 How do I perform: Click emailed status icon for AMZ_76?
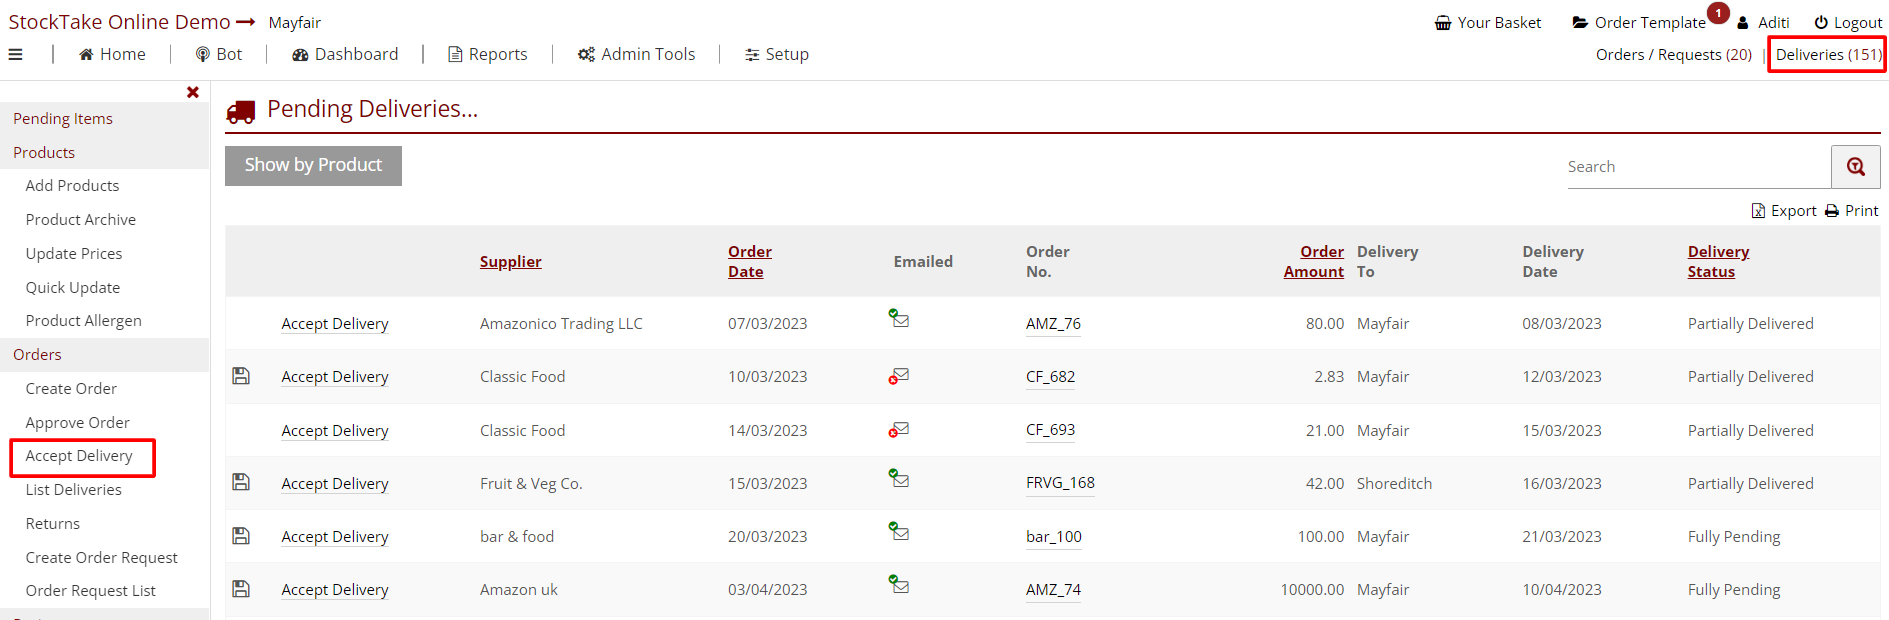[899, 319]
